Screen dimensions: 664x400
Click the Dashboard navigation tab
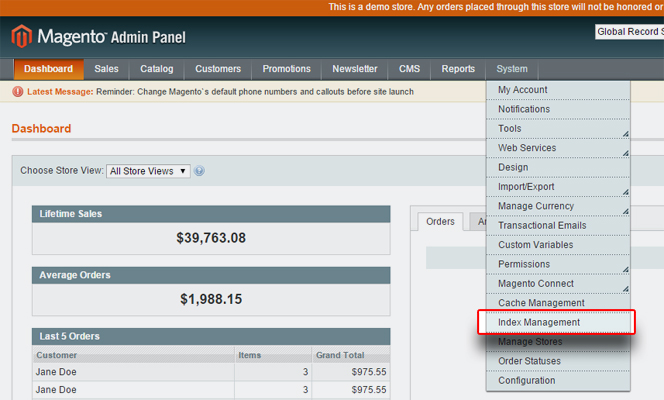[x=48, y=69]
